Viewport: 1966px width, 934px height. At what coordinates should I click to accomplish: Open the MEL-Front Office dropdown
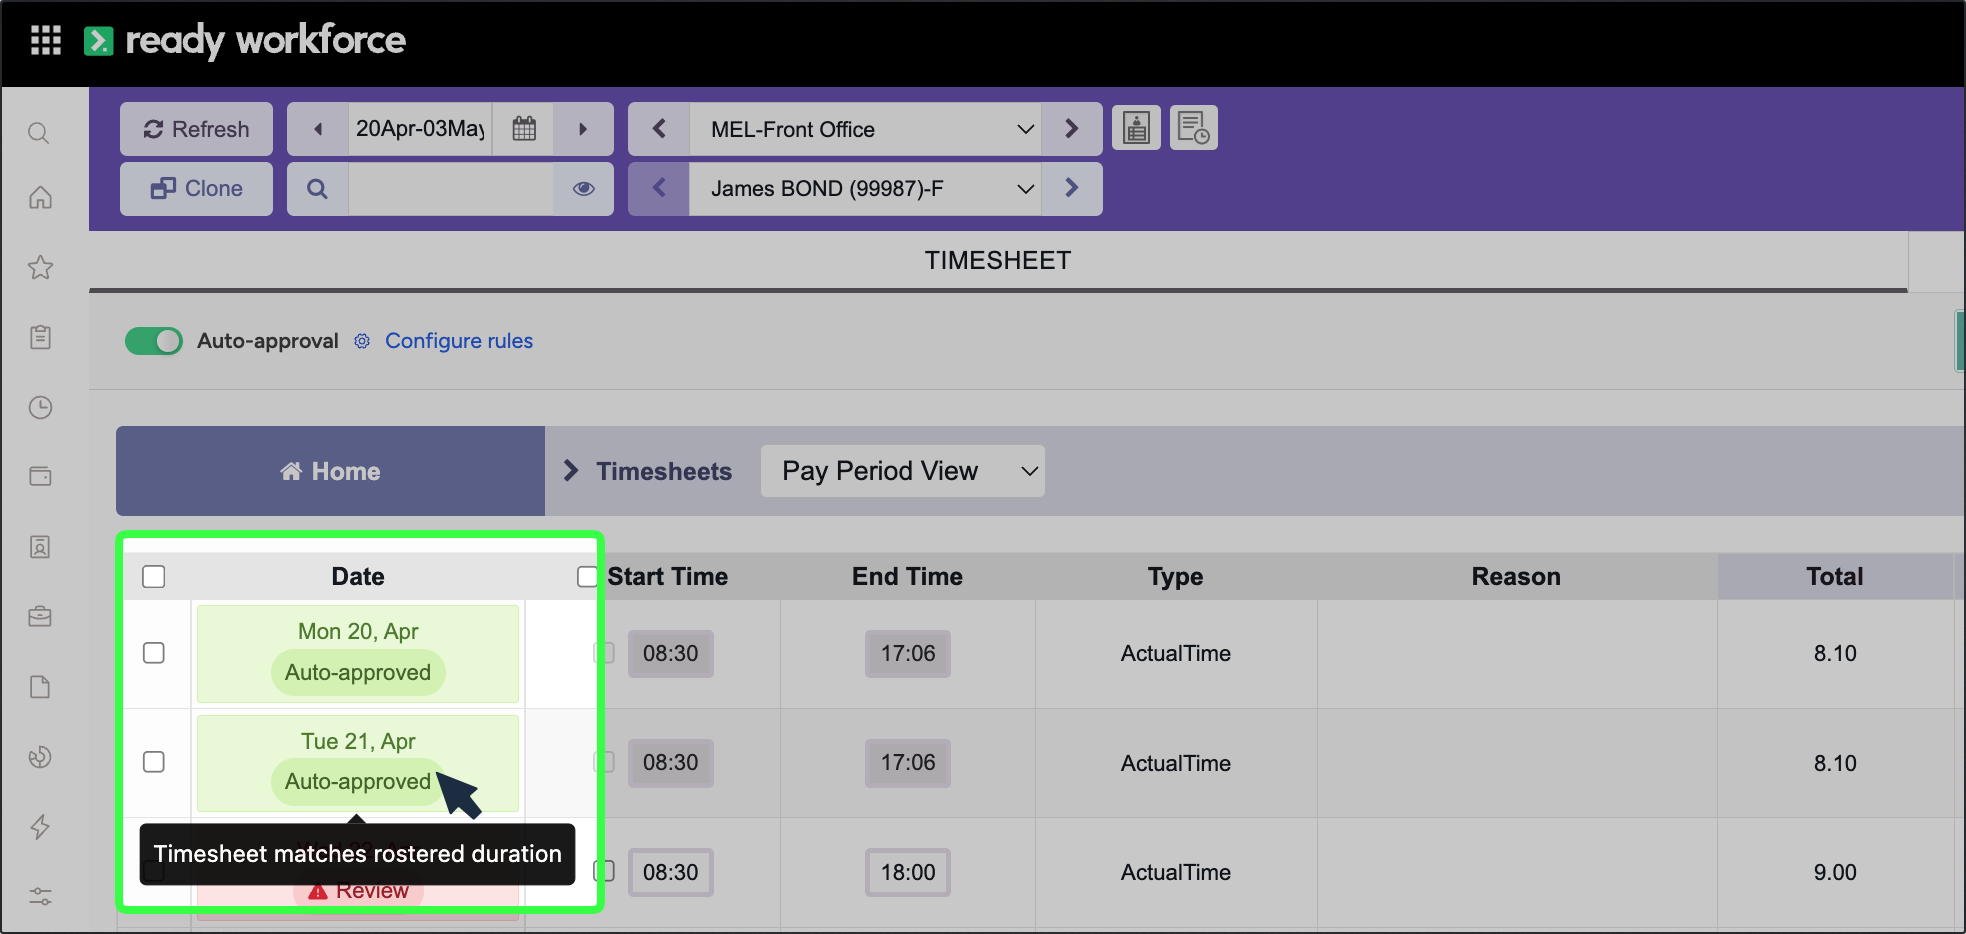tap(865, 129)
